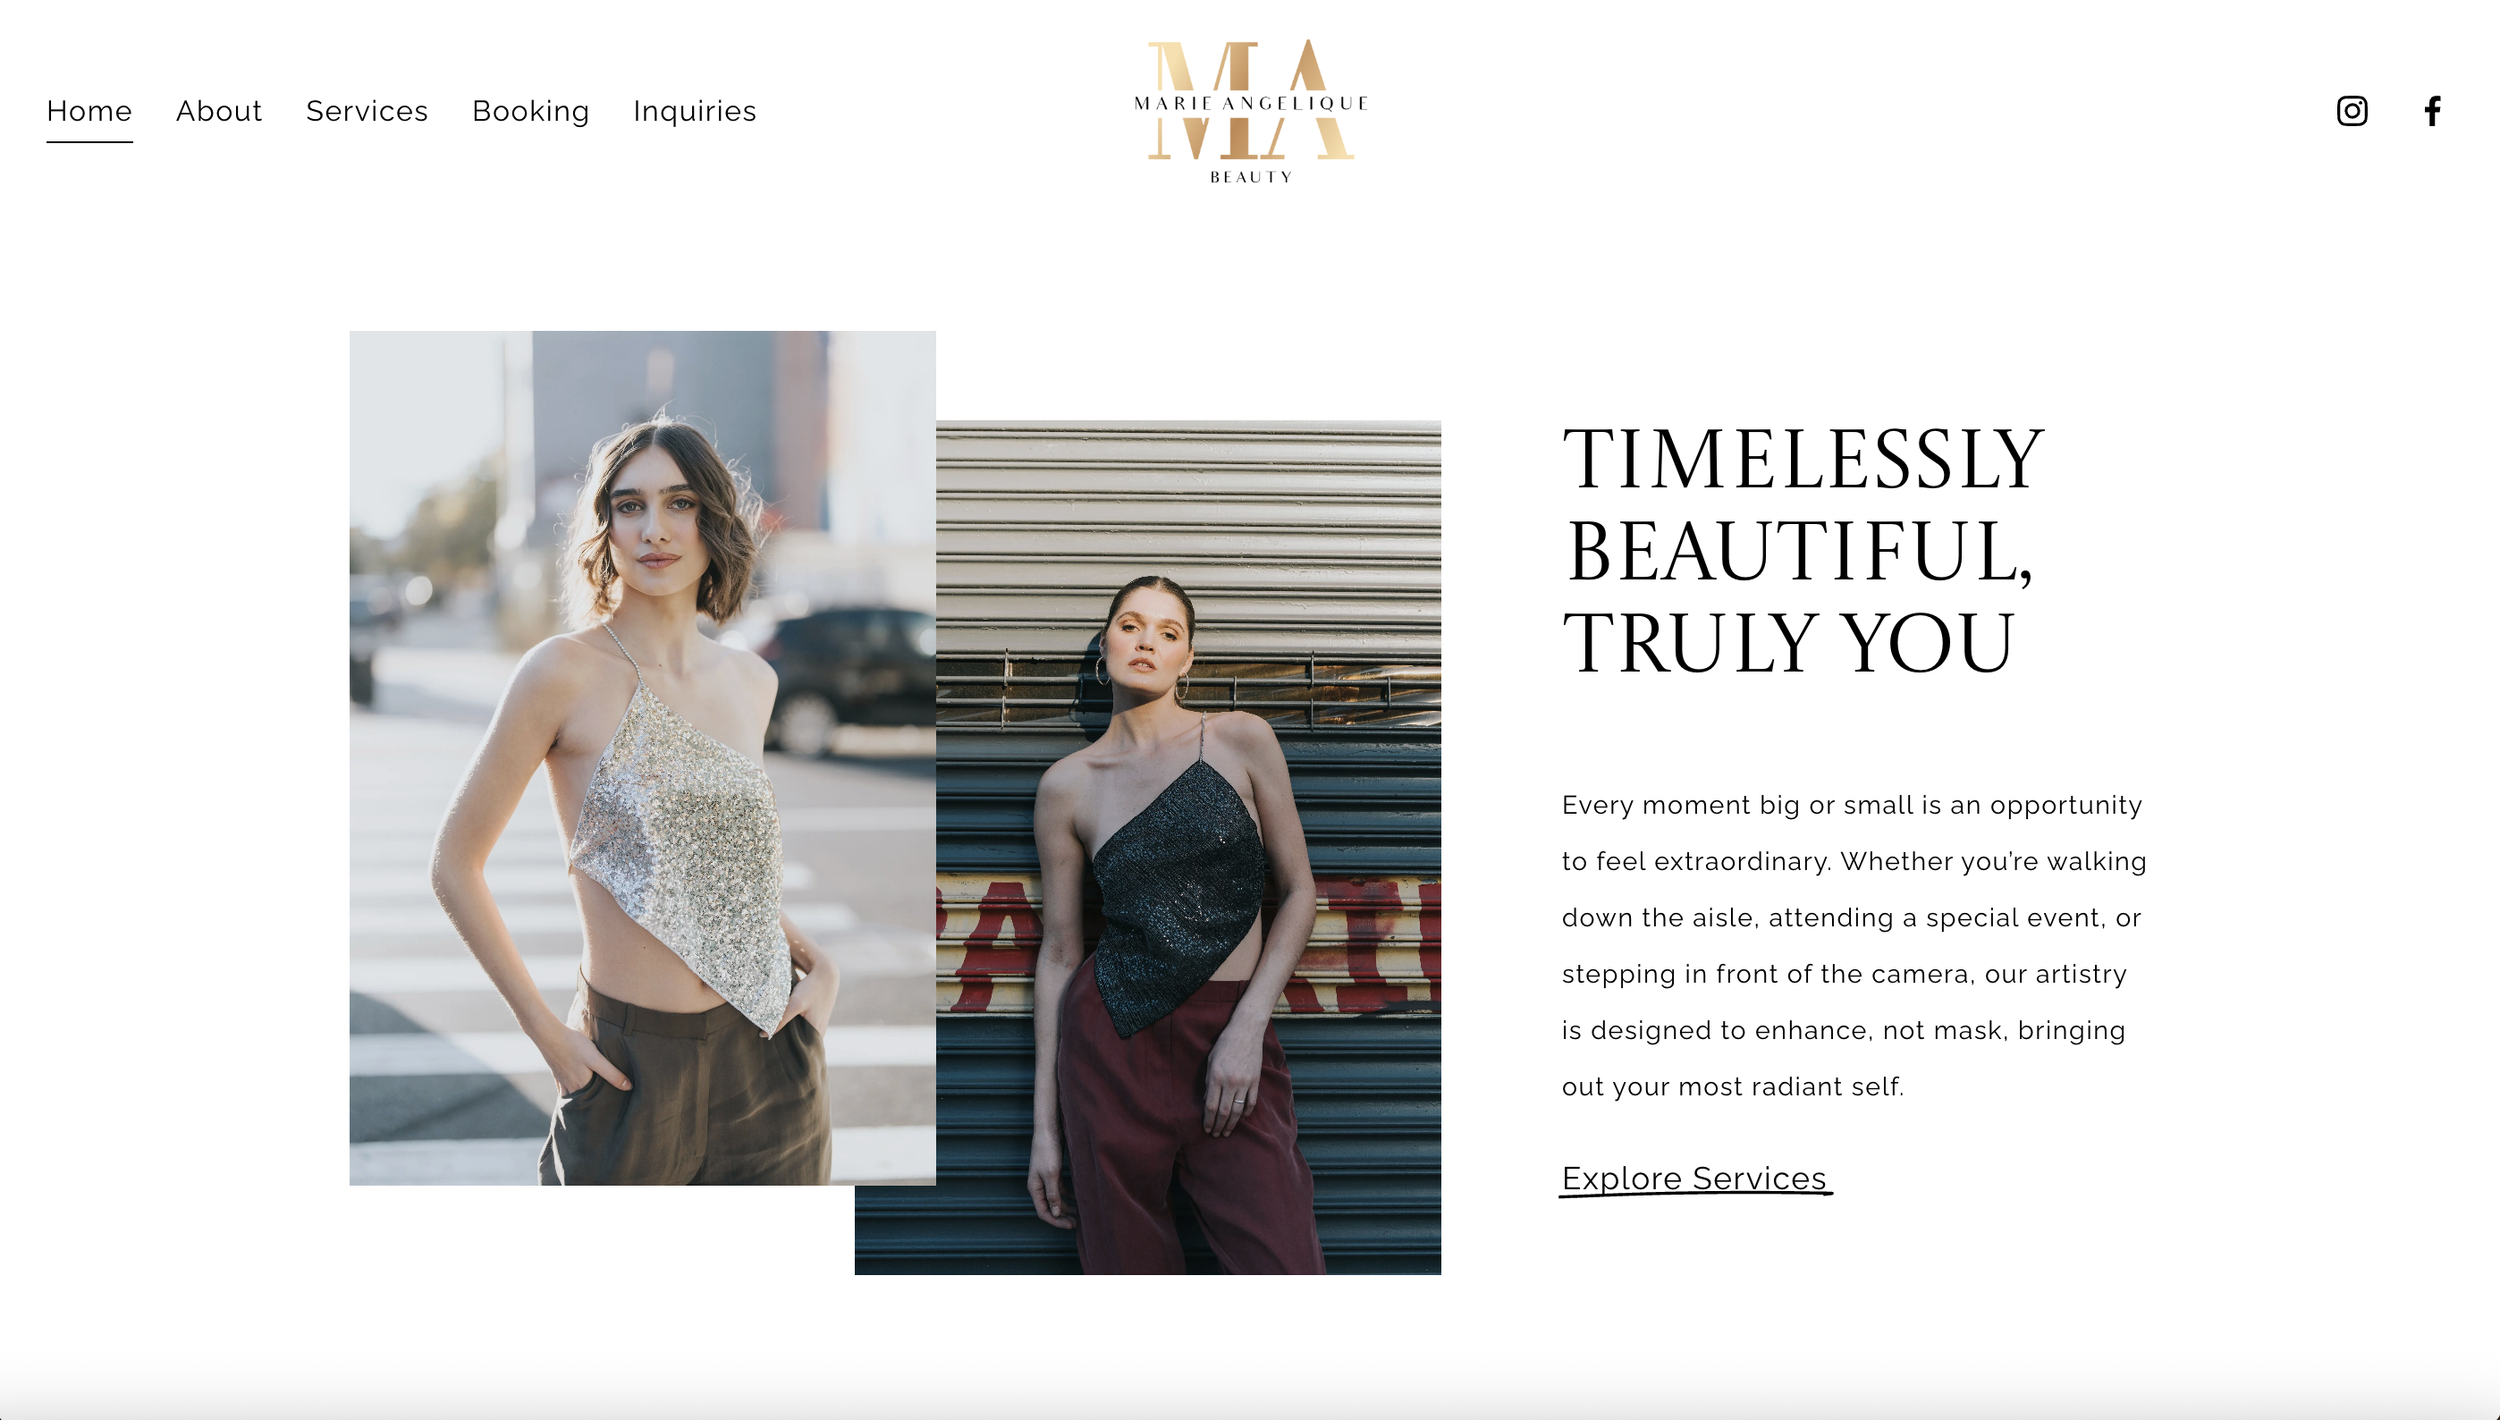
Task: Open the Instagram profile icon
Action: pos(2351,111)
